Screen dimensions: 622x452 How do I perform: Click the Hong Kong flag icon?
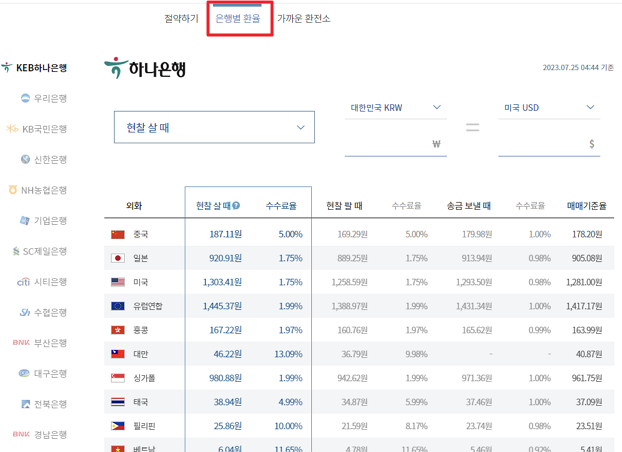pyautogui.click(x=118, y=330)
